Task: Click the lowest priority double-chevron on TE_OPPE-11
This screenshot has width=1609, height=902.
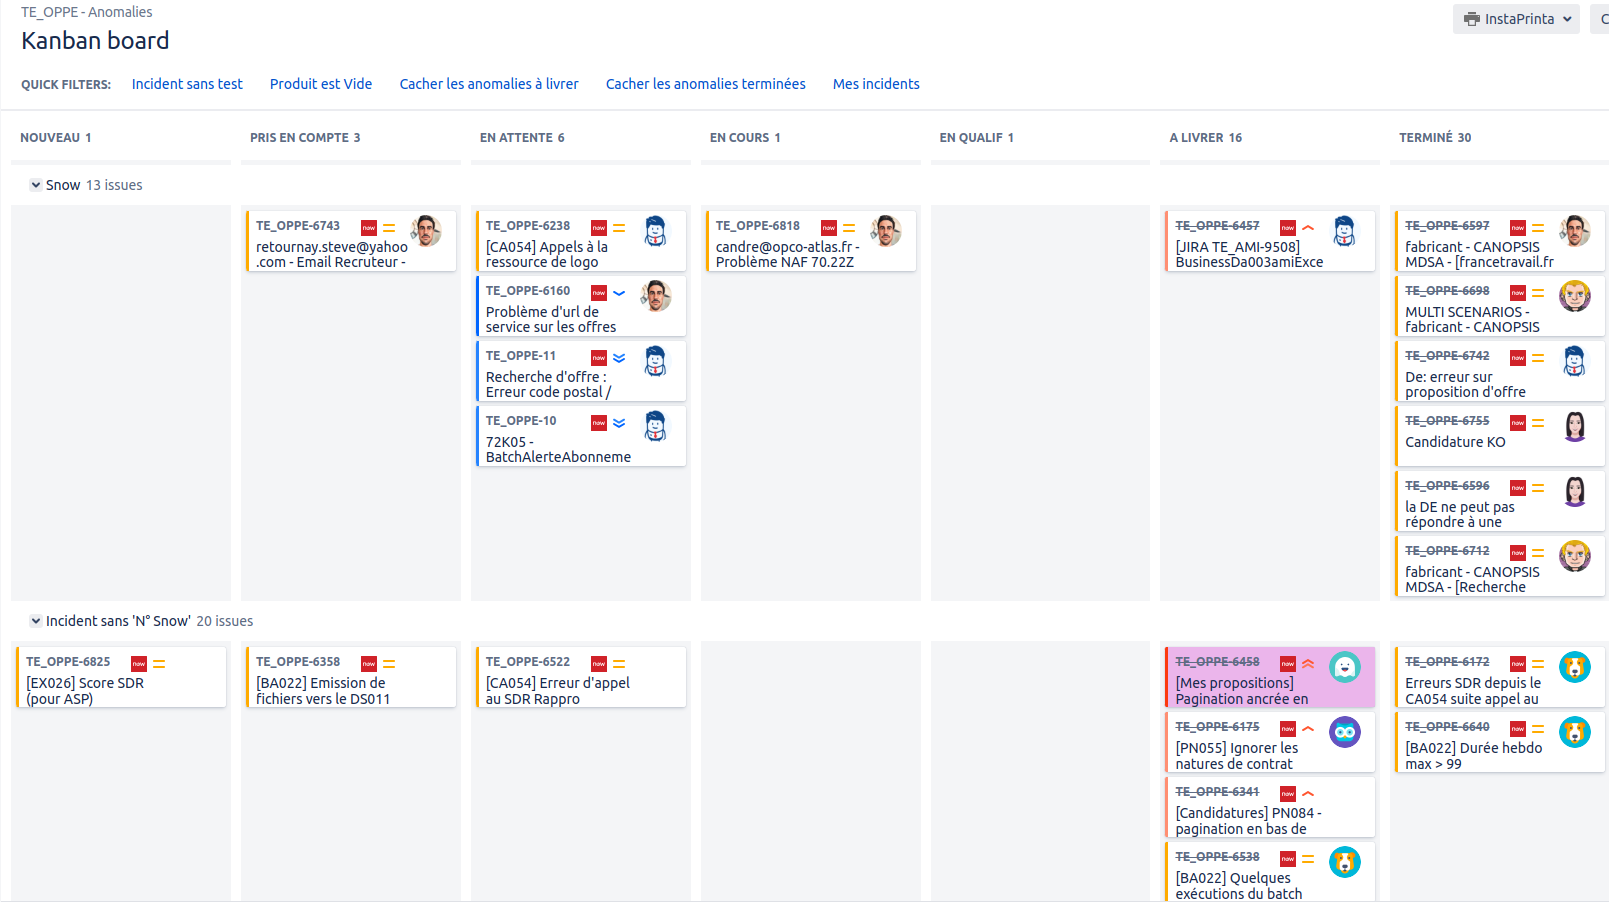Action: coord(618,357)
